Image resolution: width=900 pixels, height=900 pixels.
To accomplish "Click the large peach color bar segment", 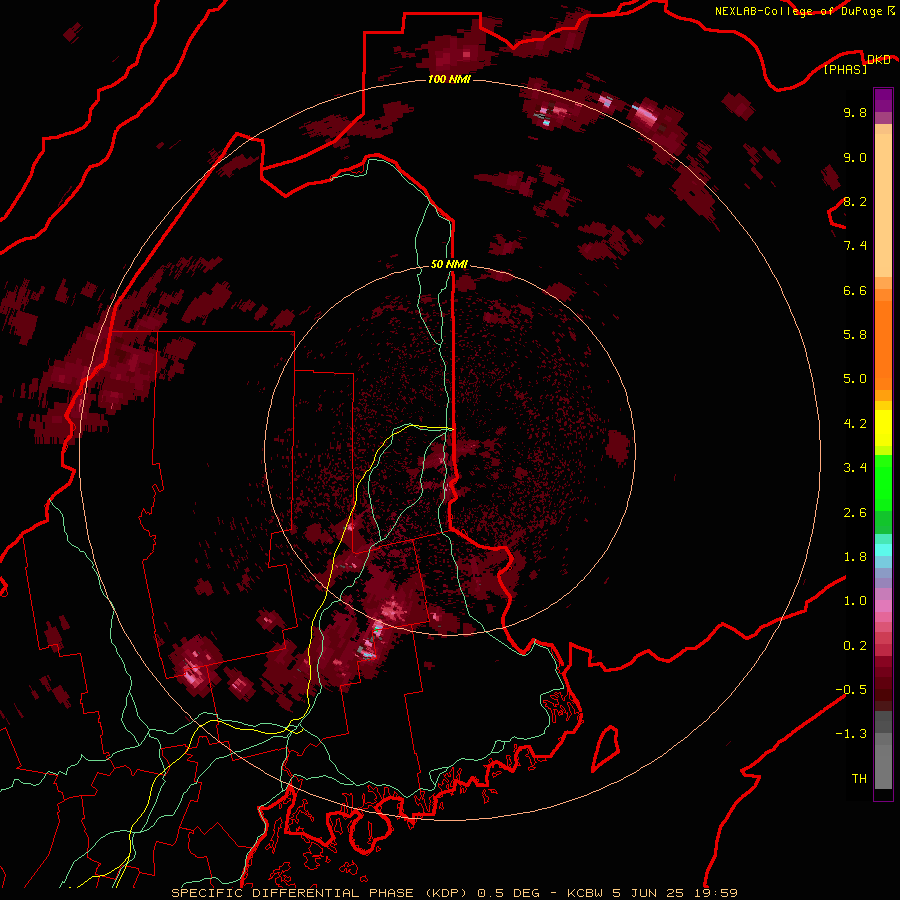I will 883,205.
